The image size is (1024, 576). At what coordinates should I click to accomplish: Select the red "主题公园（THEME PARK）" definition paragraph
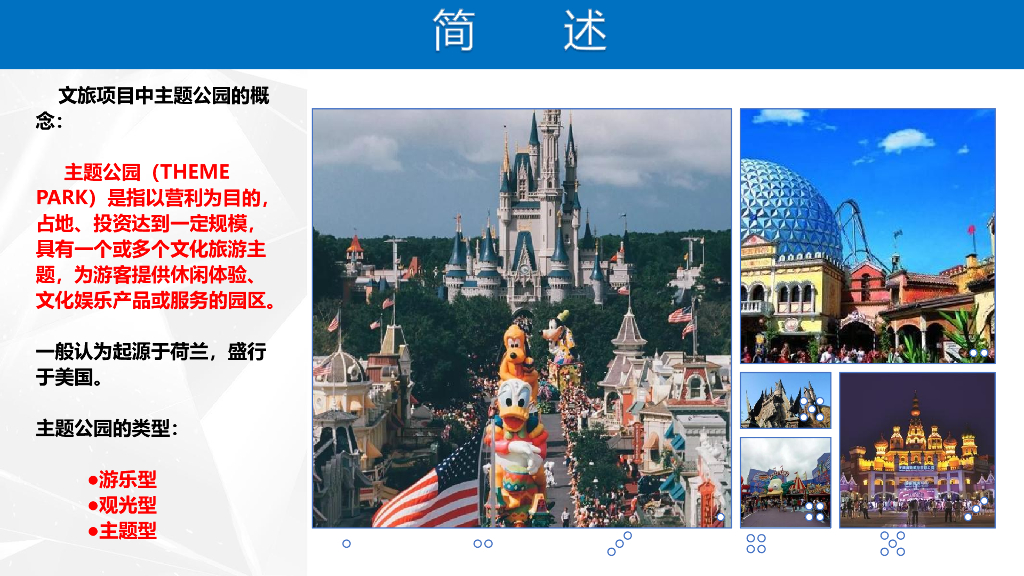point(157,236)
